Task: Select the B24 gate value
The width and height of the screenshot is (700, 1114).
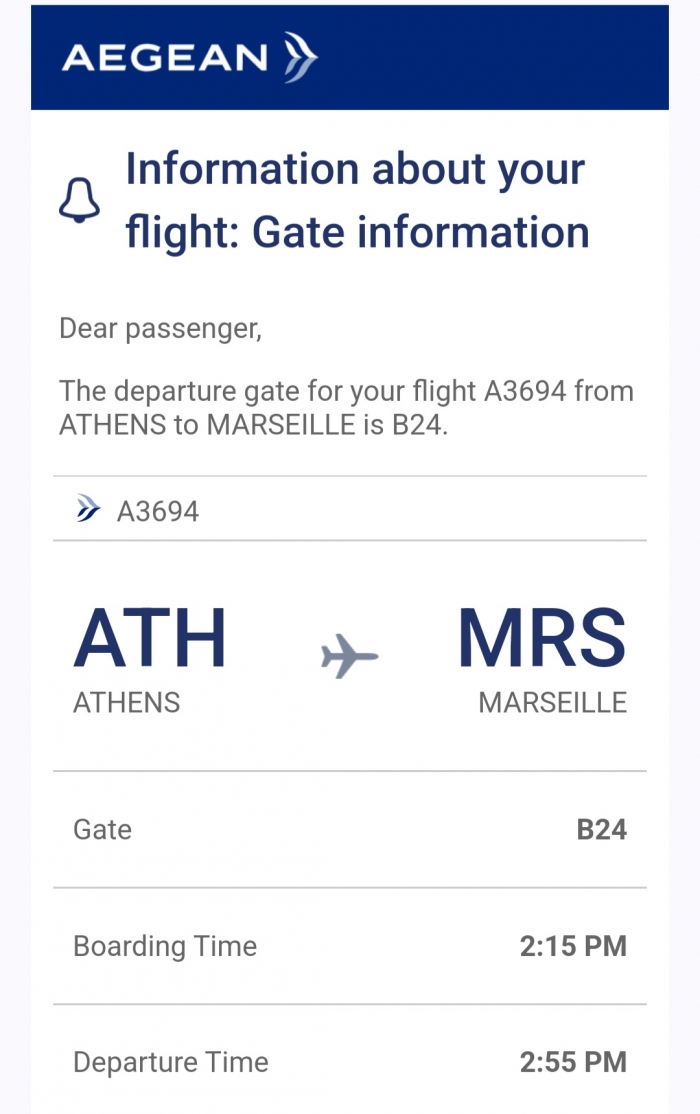Action: [601, 829]
